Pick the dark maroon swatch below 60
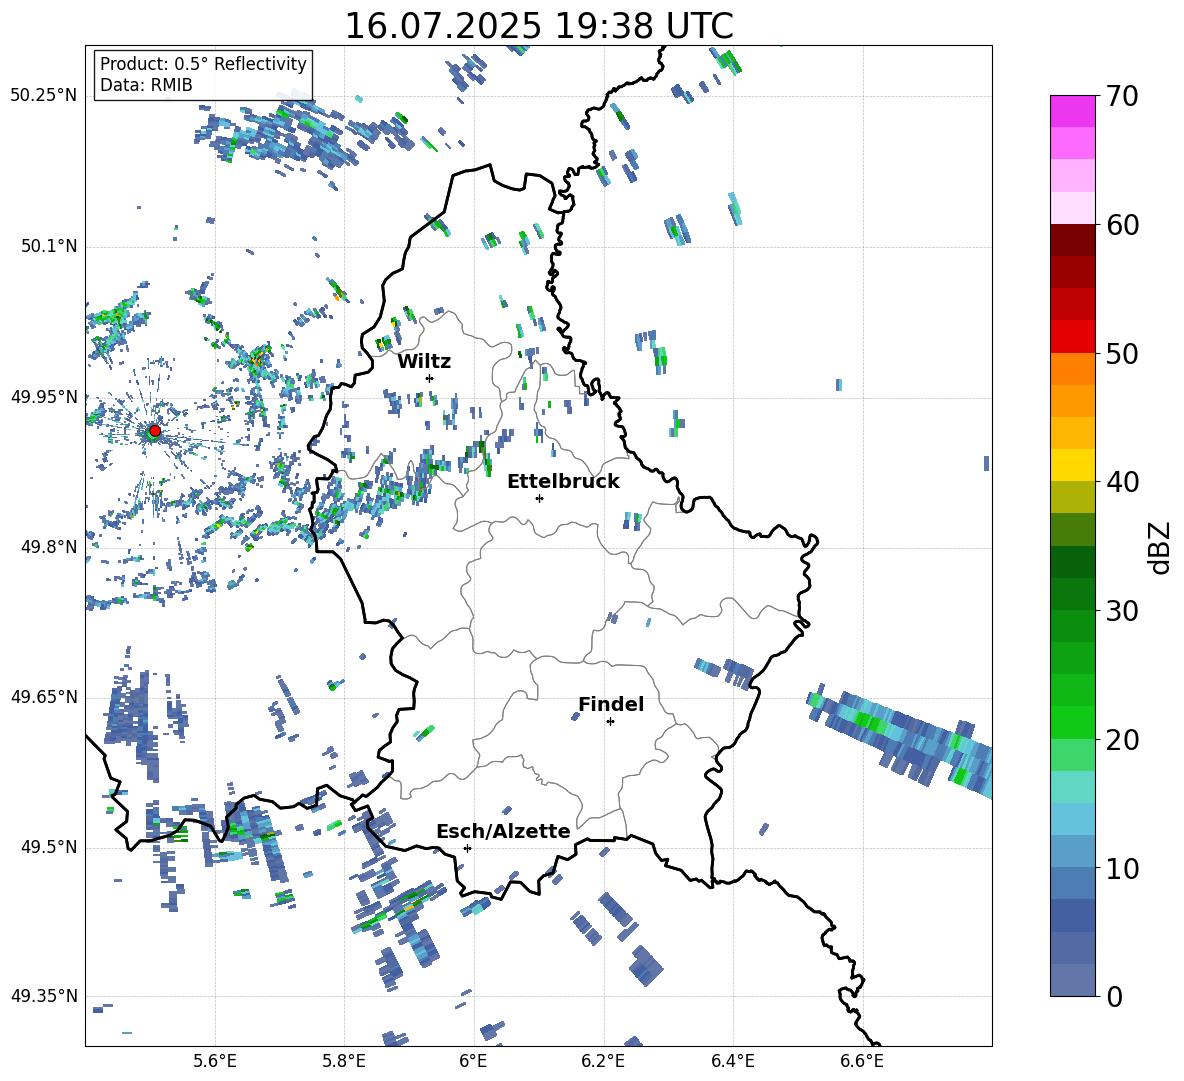The height and width of the screenshot is (1081, 1184). (1072, 240)
